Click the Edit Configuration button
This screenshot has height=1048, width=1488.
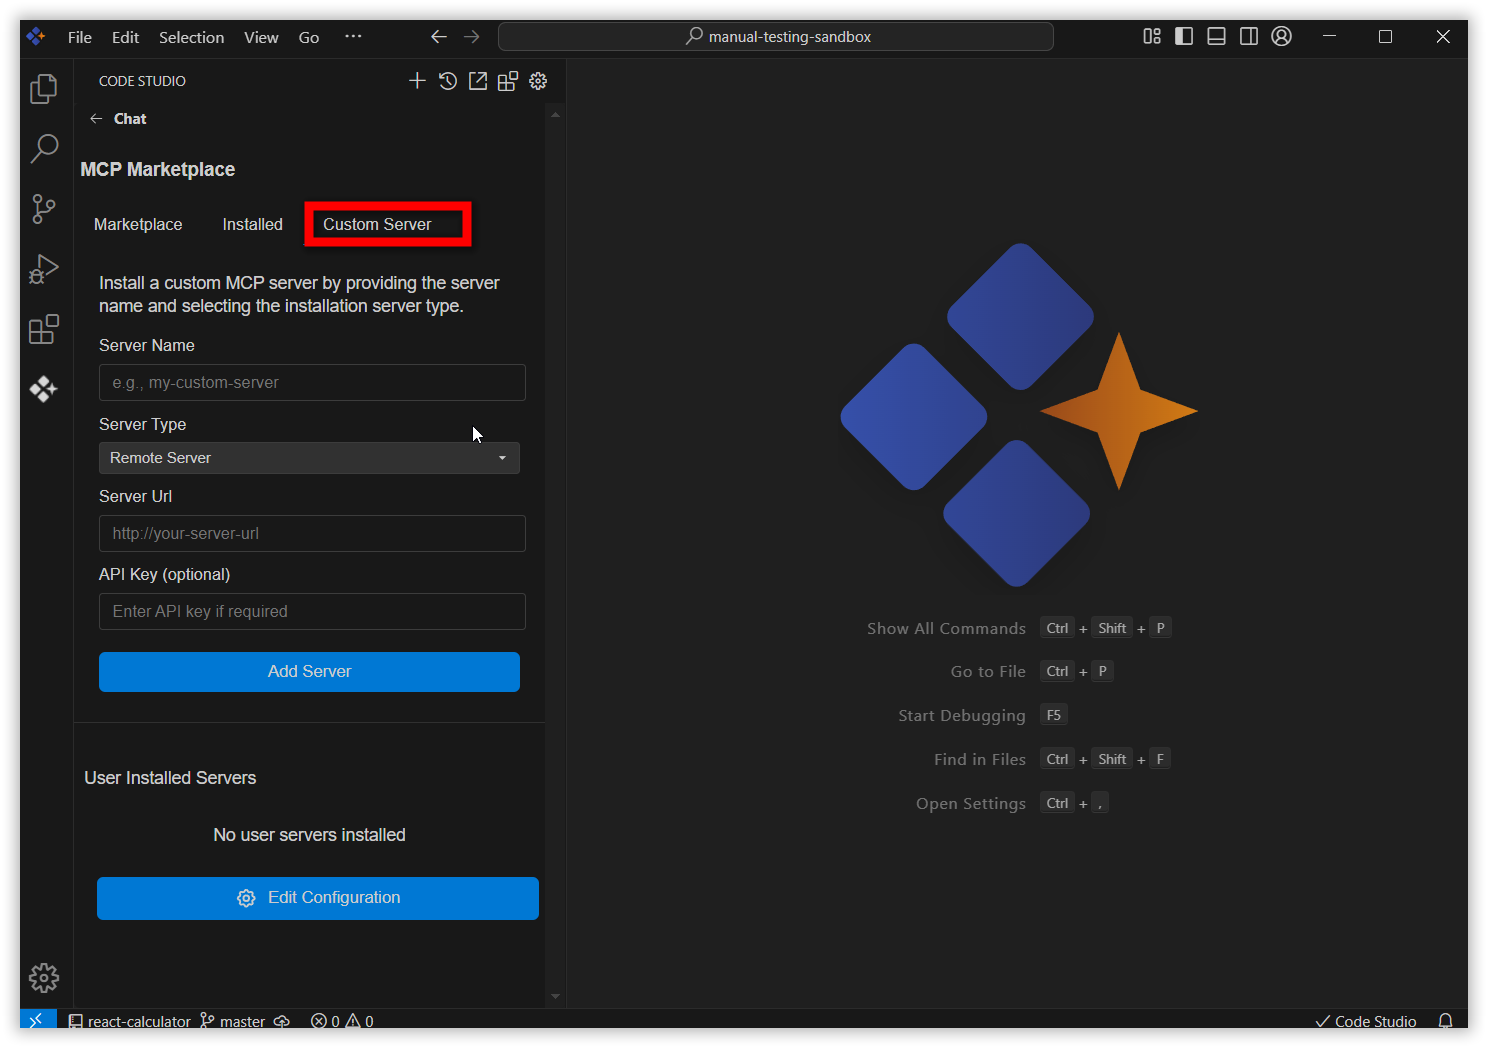tap(318, 898)
